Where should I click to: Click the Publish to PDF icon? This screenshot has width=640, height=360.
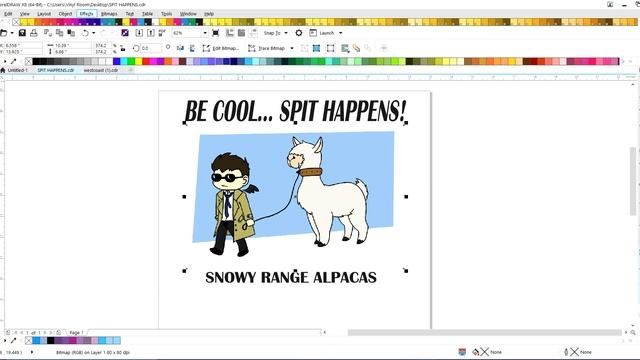[x=162, y=33]
